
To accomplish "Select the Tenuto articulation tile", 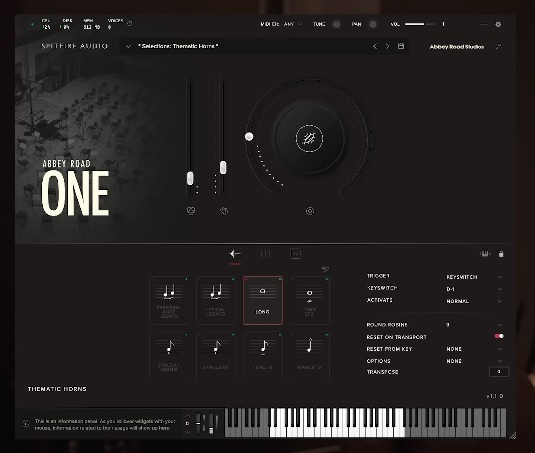I will point(263,355).
